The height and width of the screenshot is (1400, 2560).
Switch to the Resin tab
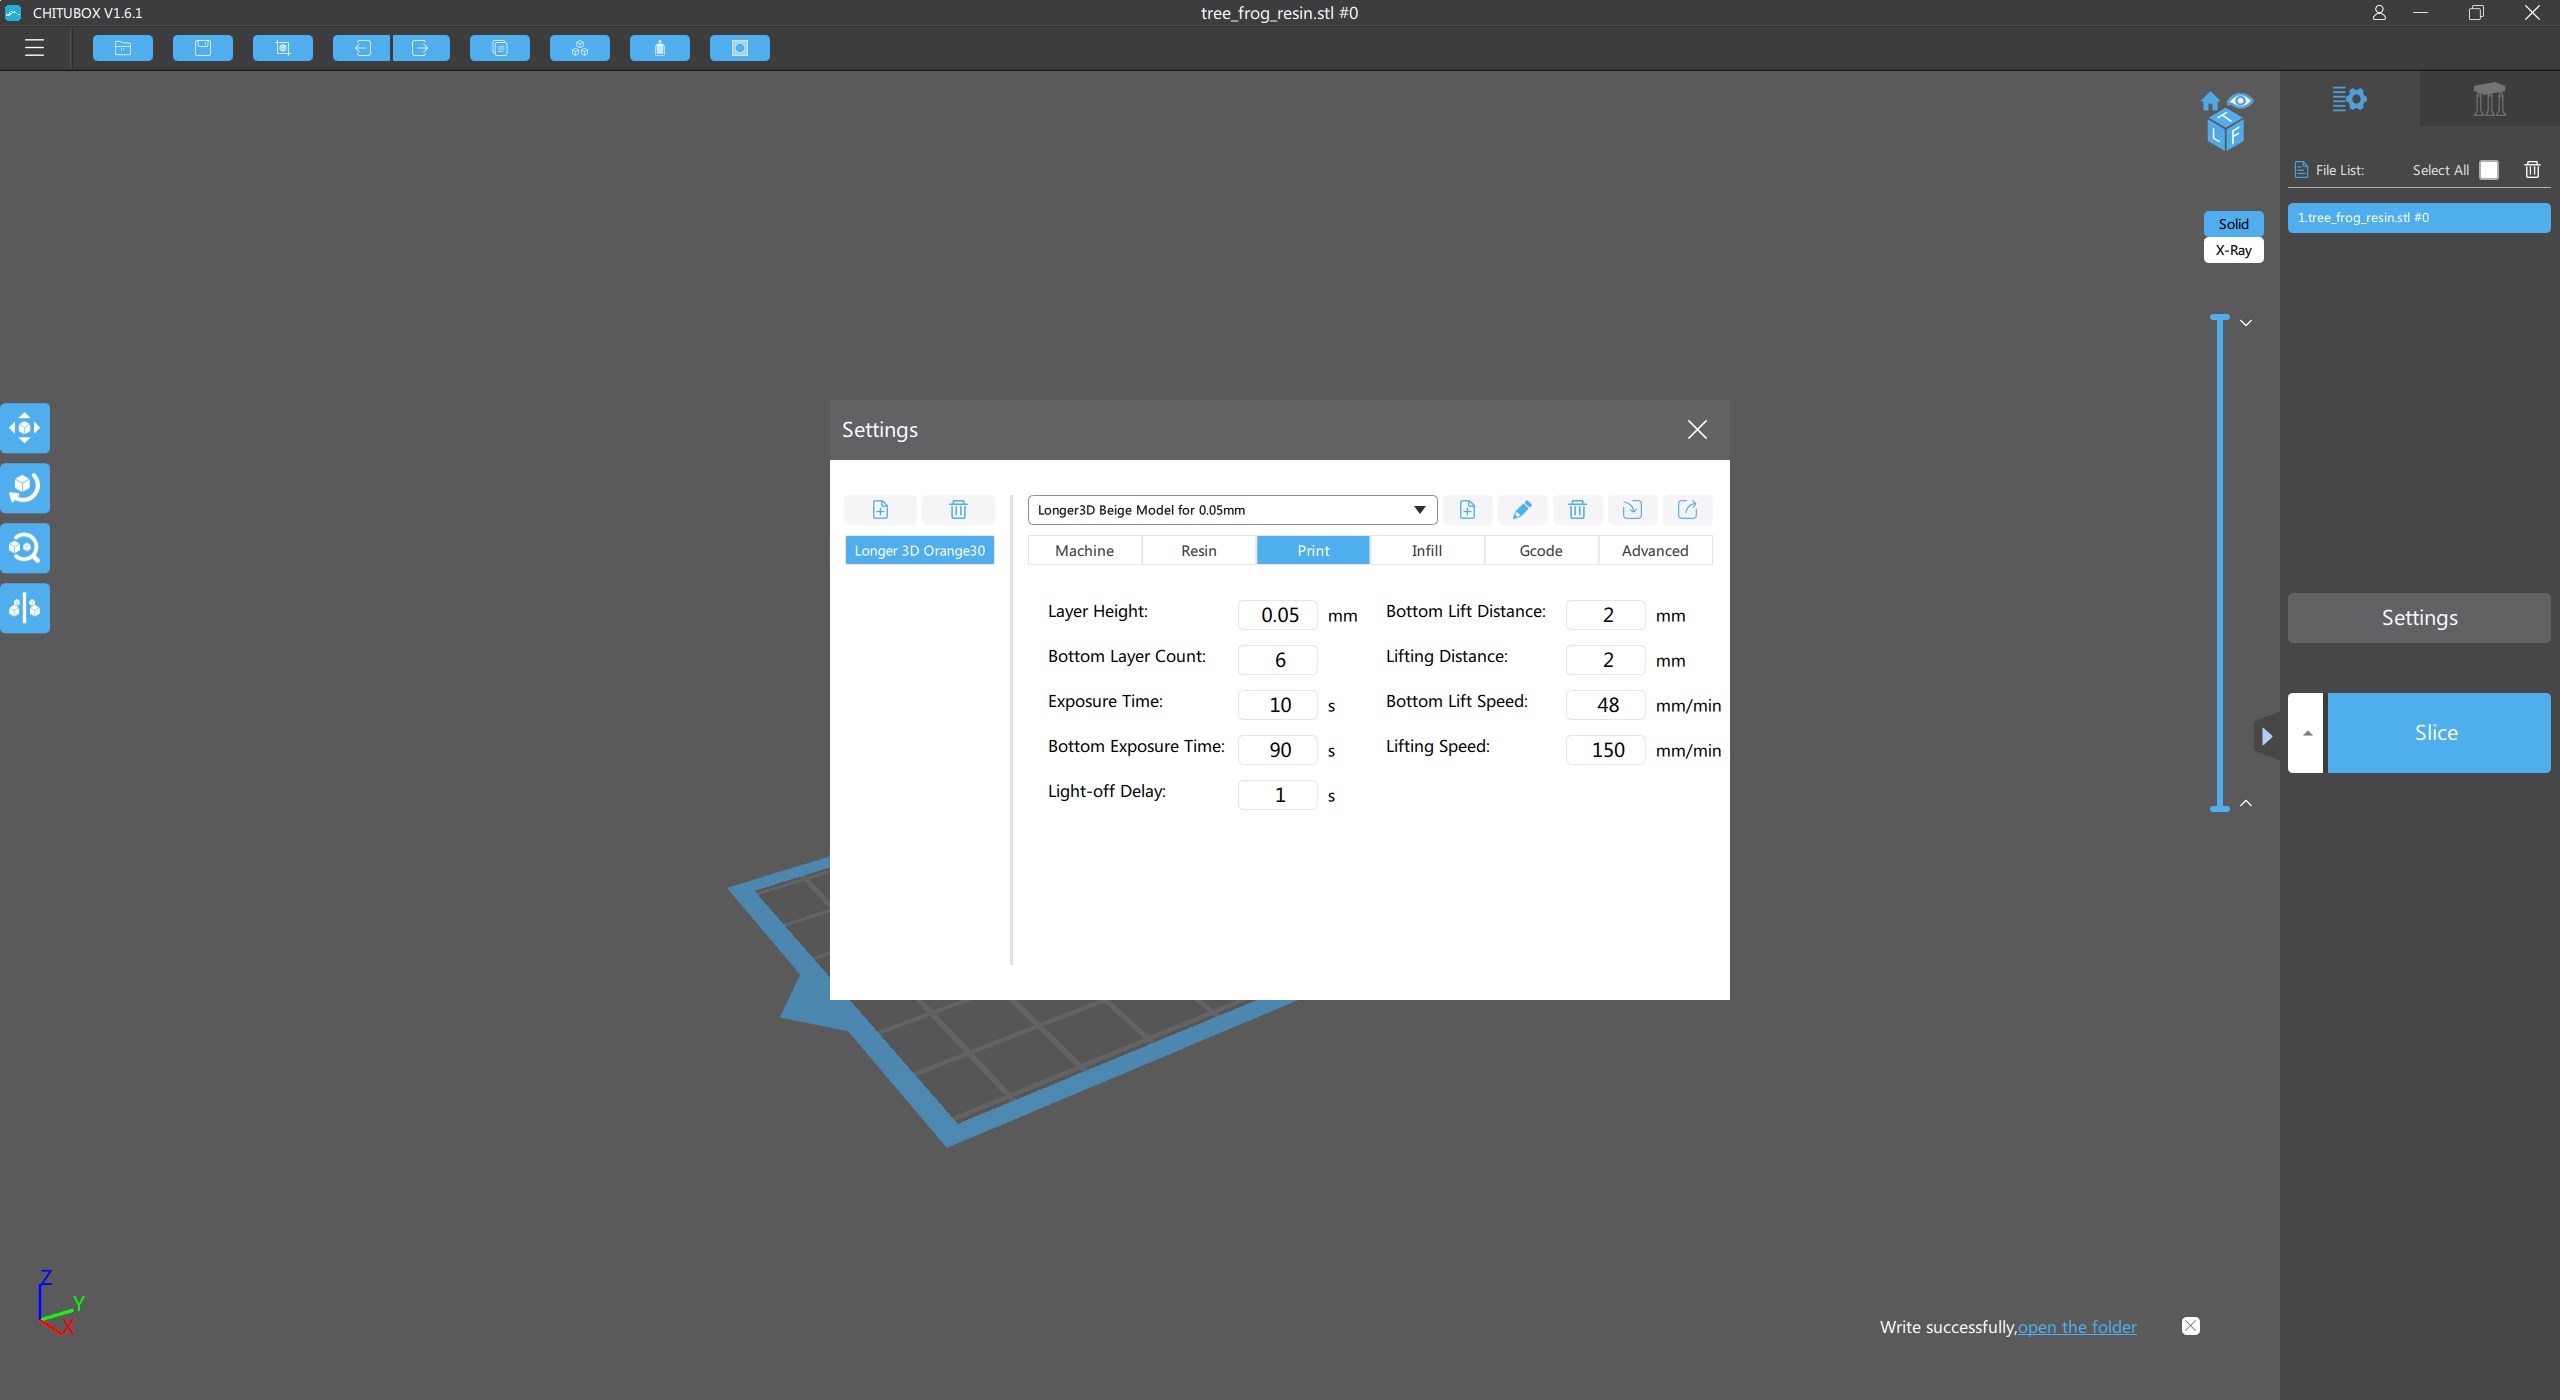coord(1199,551)
